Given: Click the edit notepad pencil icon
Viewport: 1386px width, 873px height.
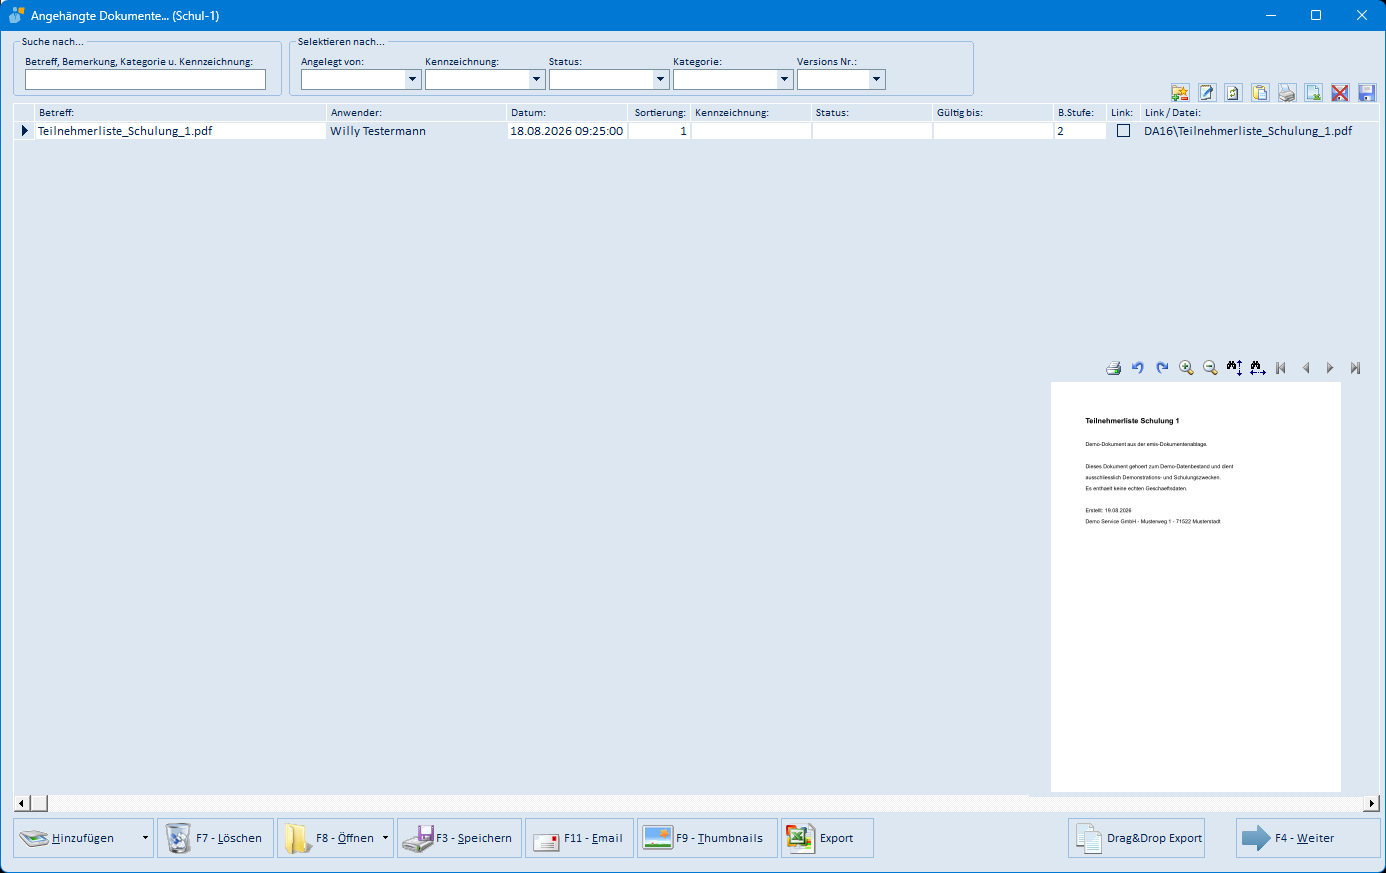Looking at the screenshot, I should coord(1207,93).
